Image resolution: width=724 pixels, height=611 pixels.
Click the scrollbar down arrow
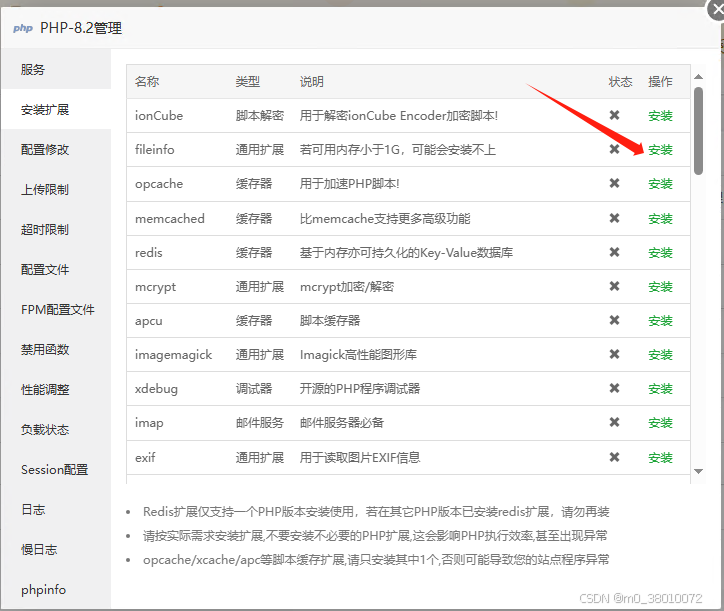pos(699,472)
